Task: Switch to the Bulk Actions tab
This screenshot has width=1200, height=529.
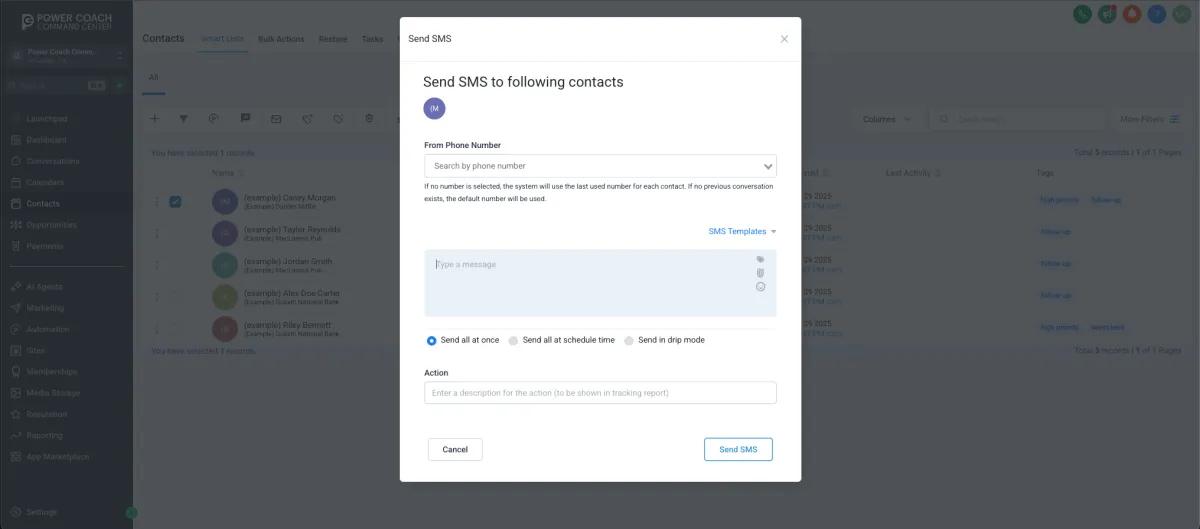Action: tap(281, 39)
